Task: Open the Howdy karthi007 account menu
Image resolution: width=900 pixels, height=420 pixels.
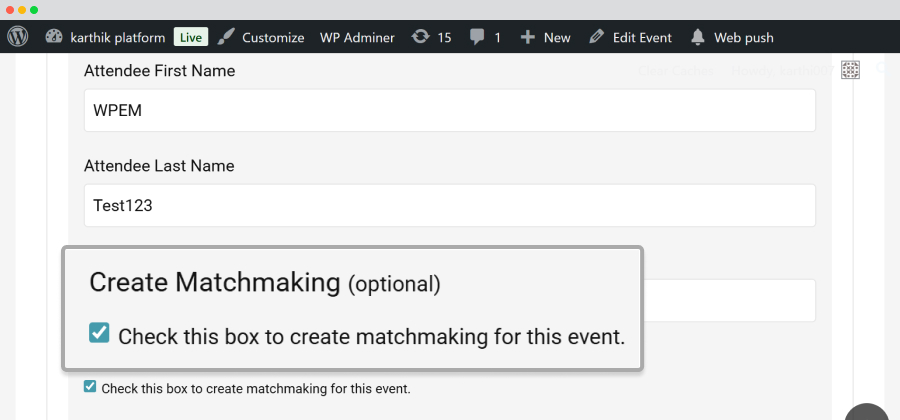Action: click(782, 71)
